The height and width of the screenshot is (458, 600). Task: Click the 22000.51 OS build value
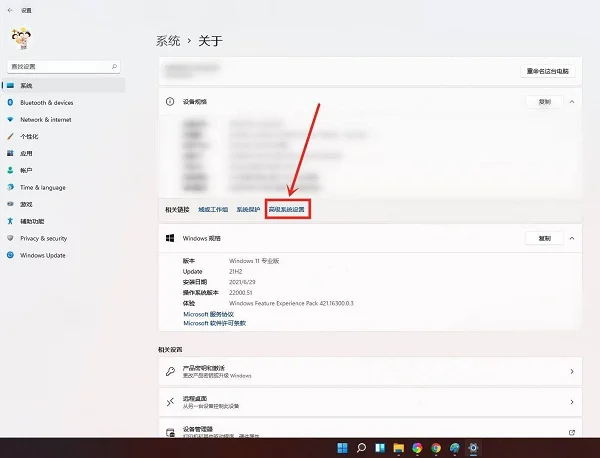(x=240, y=293)
